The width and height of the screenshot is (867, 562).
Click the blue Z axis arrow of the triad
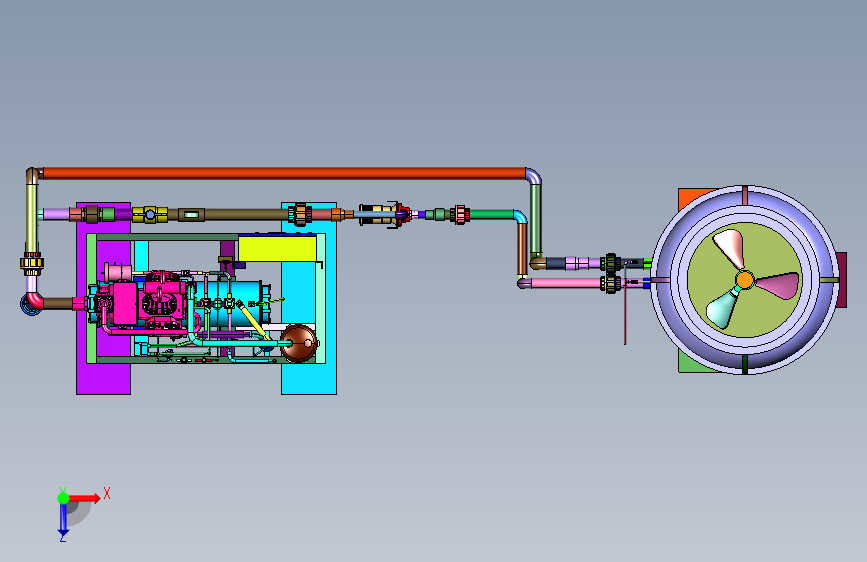tap(63, 520)
